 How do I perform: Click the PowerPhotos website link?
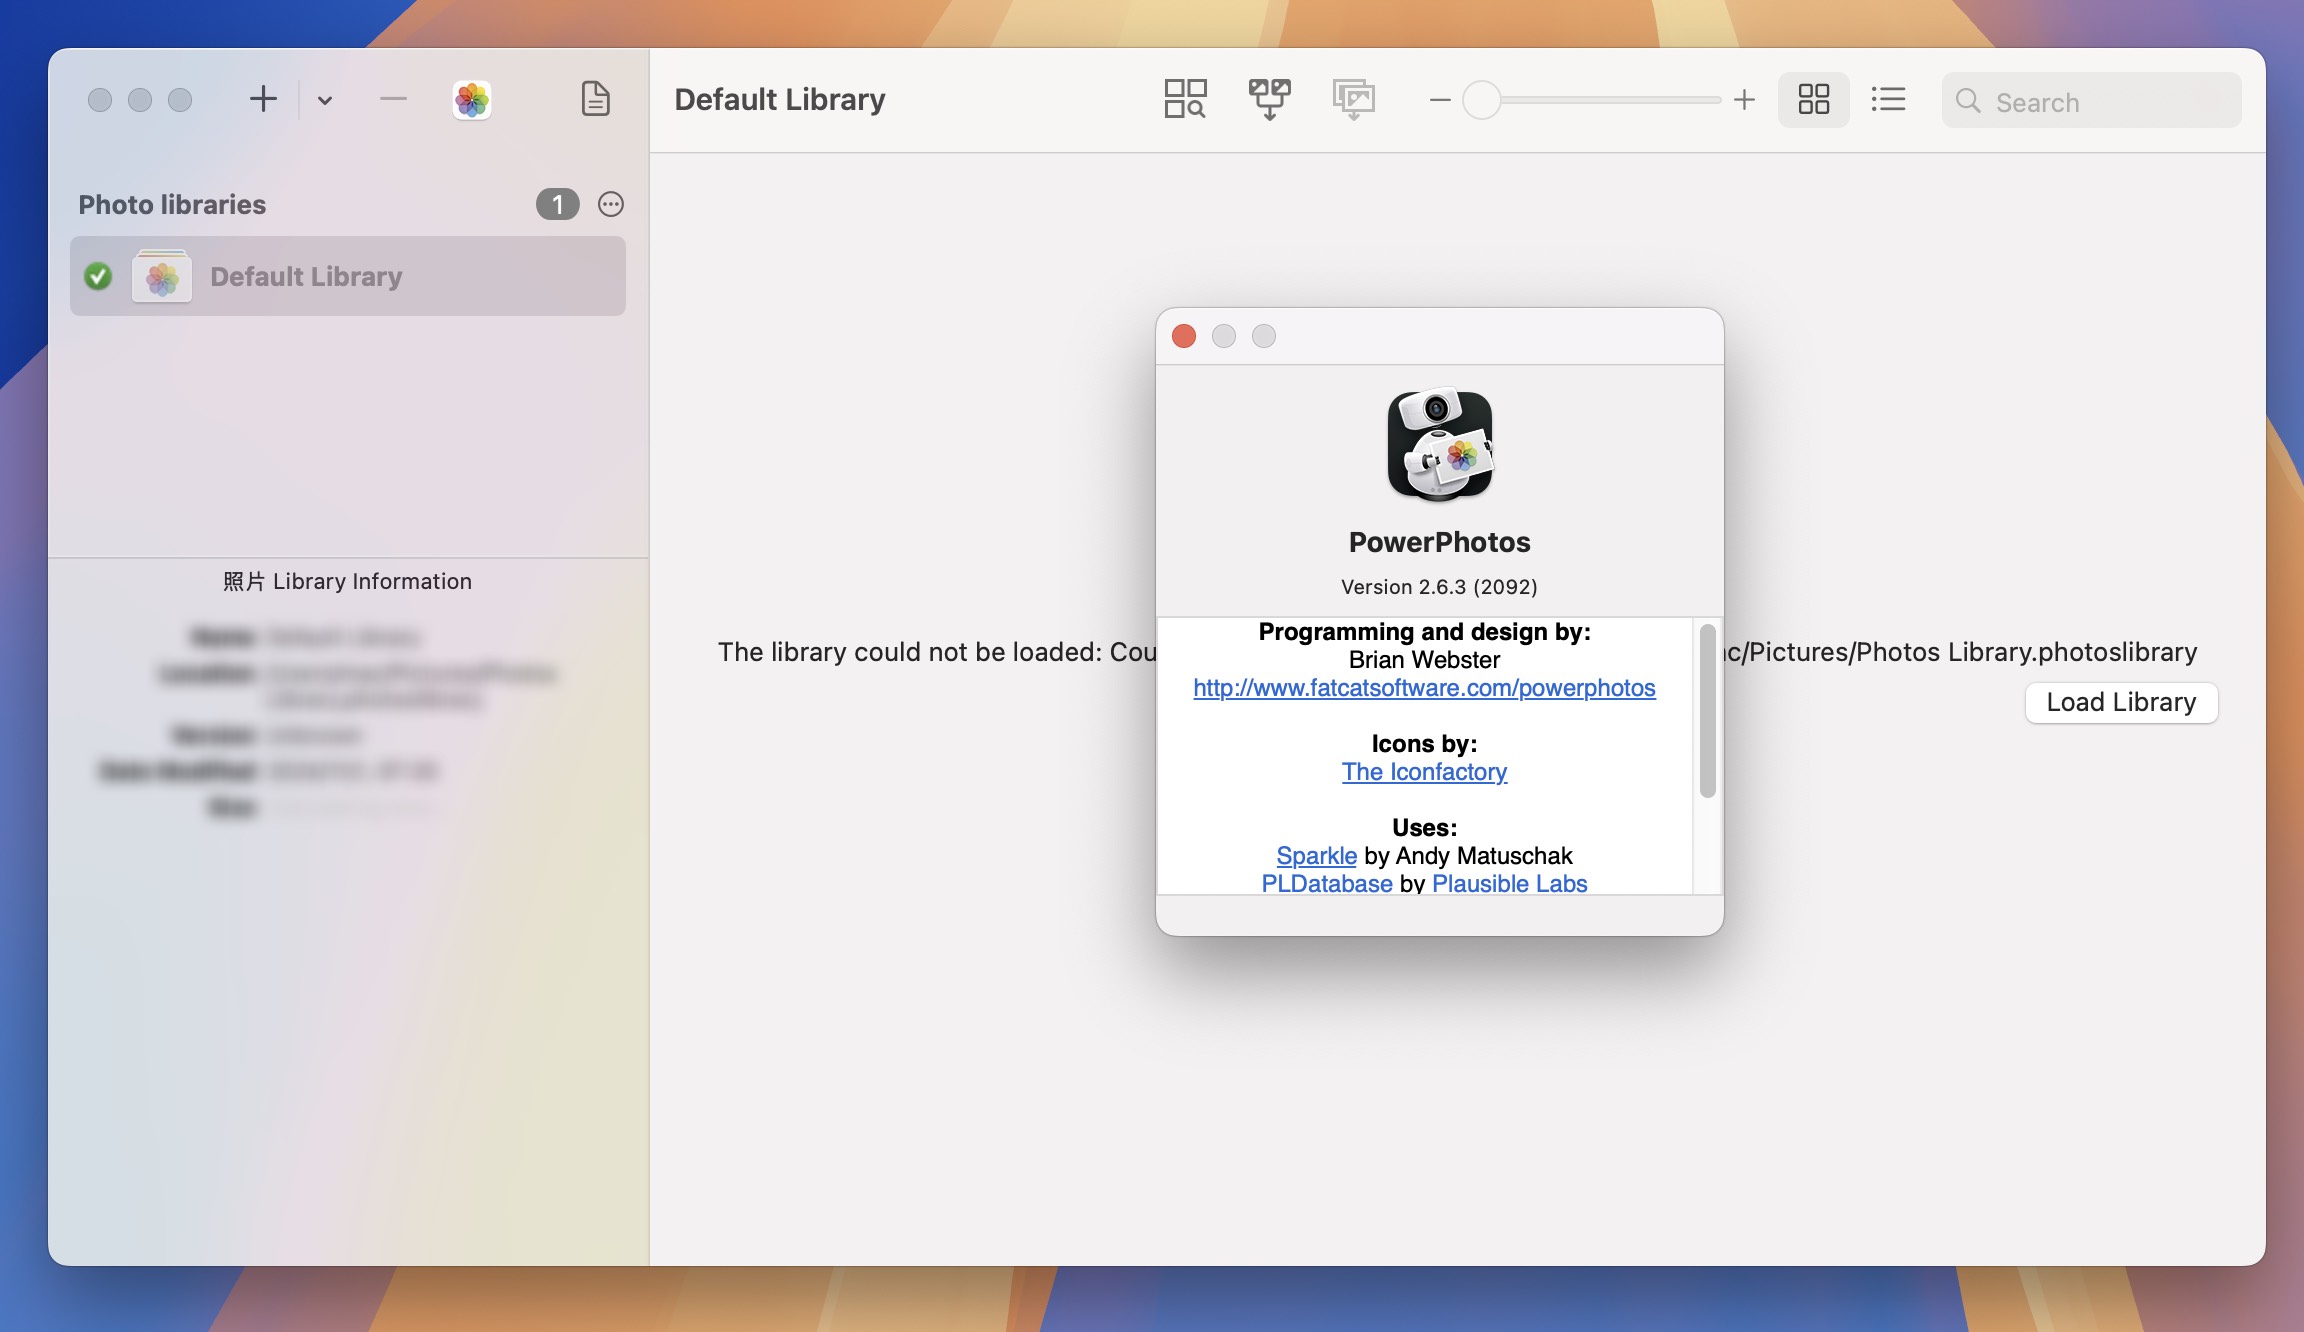point(1422,687)
